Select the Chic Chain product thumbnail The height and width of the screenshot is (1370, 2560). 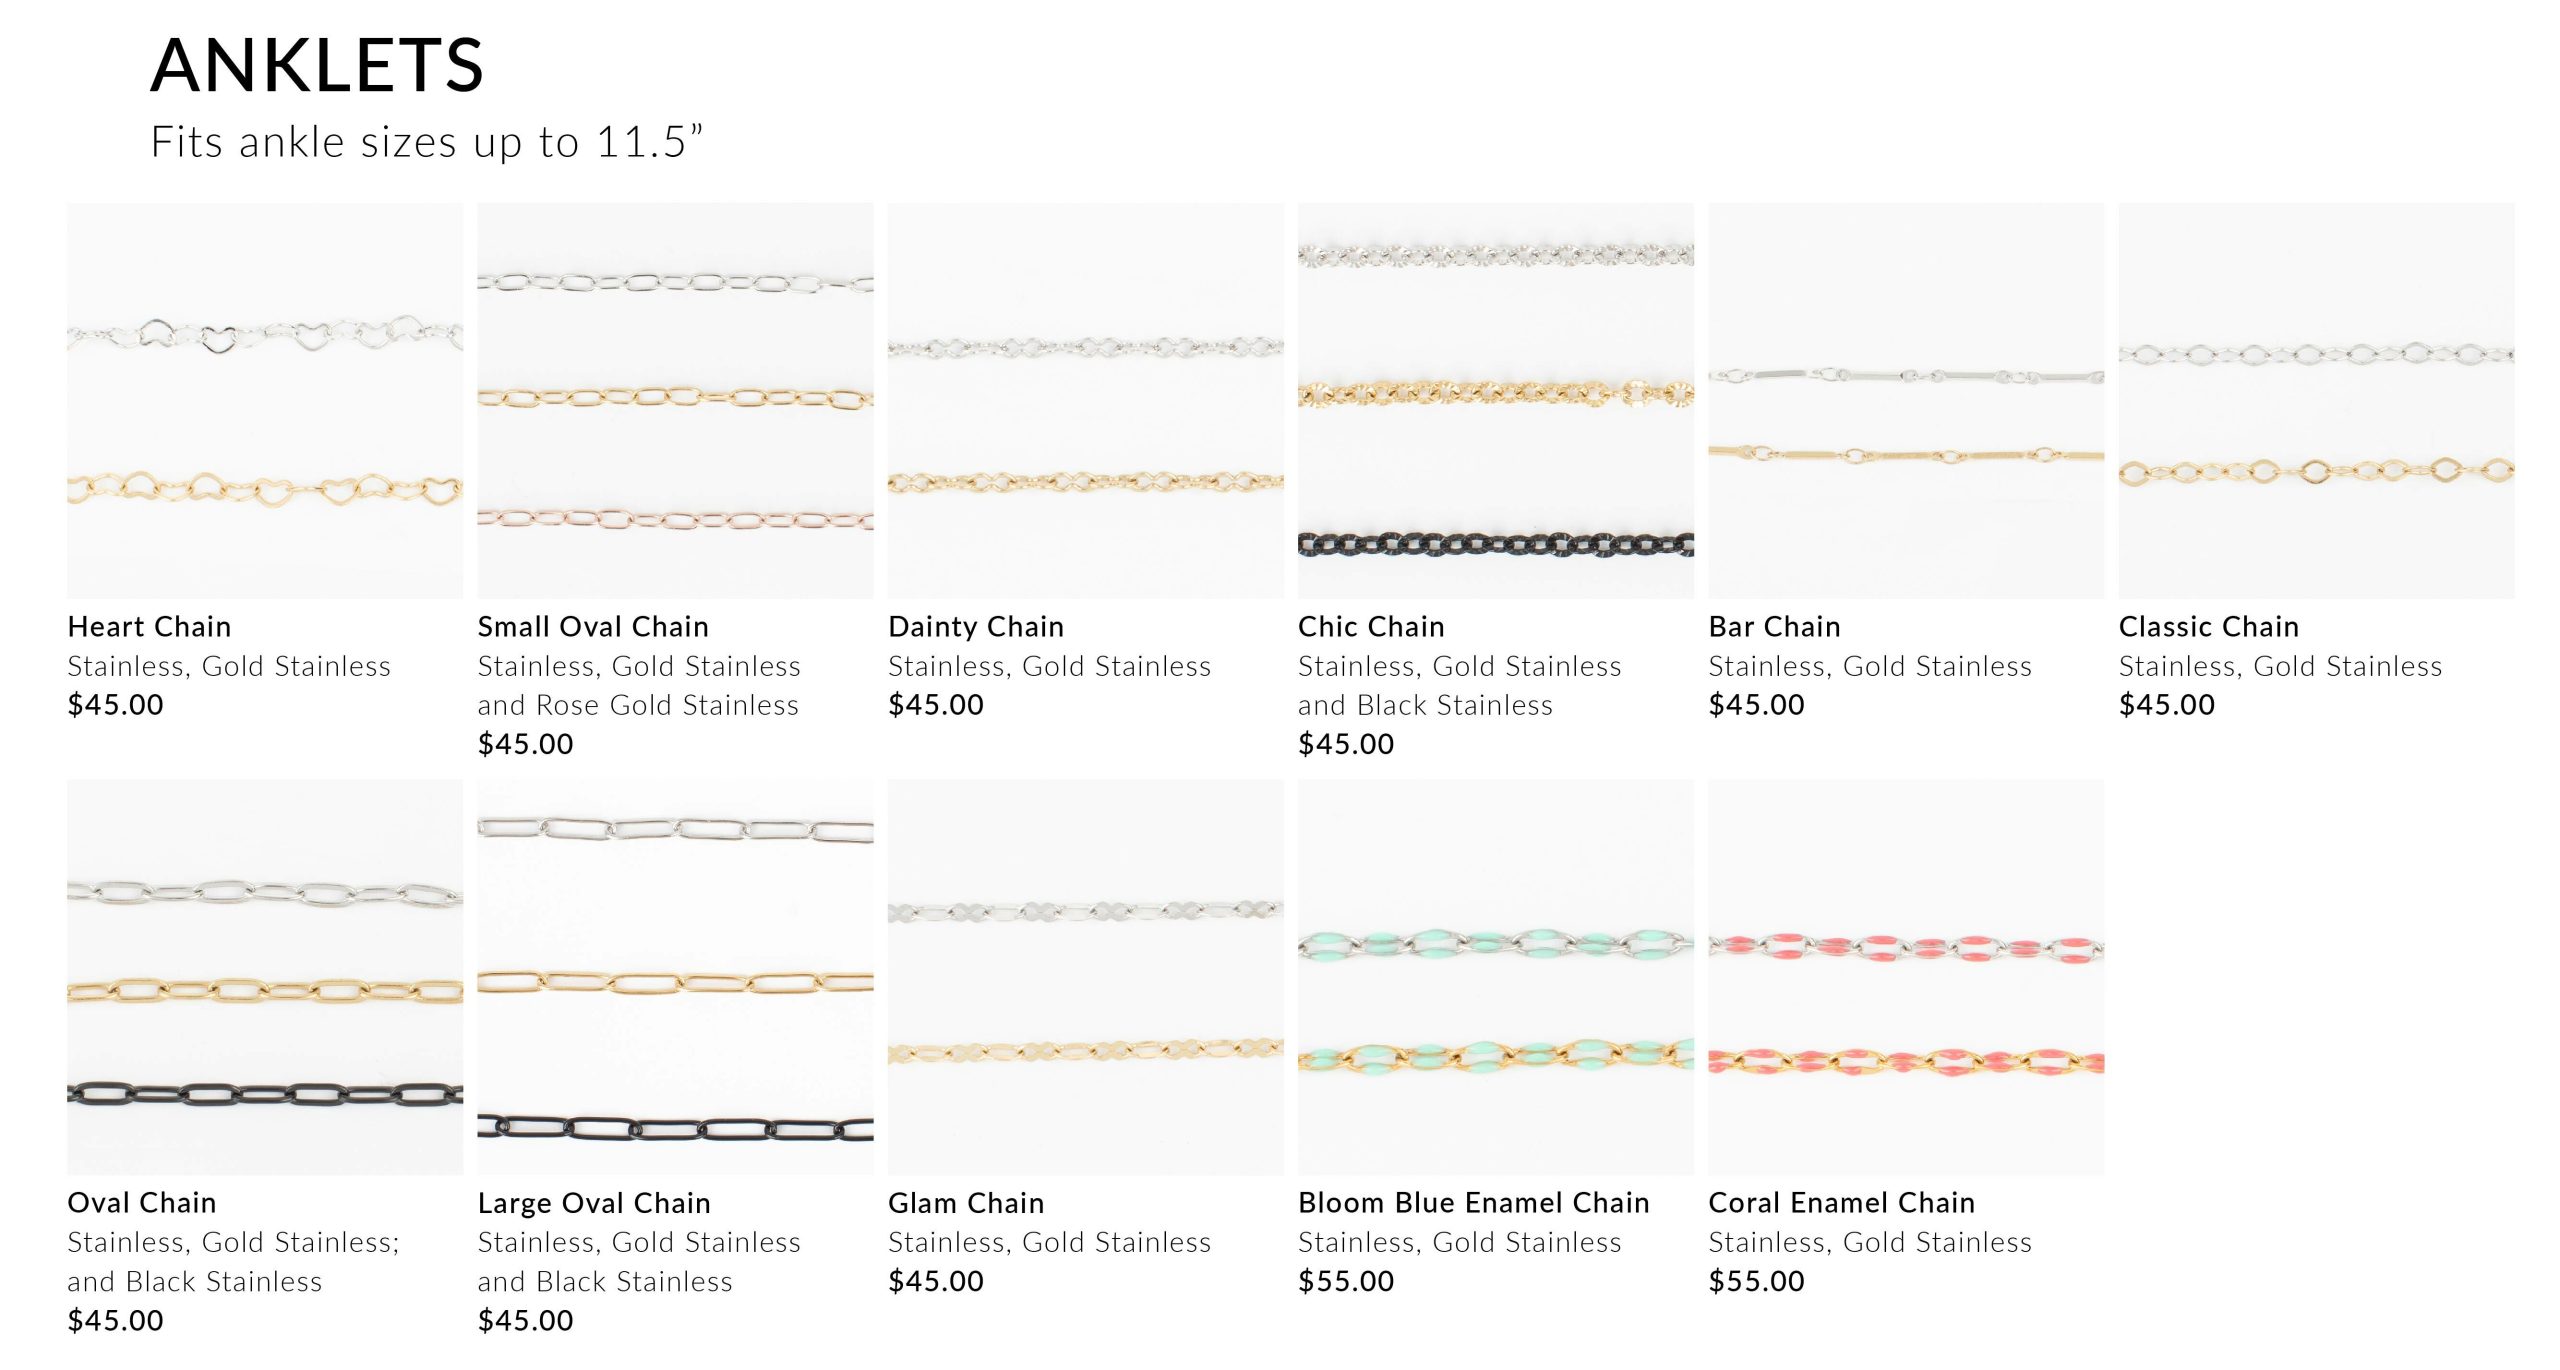1496,401
